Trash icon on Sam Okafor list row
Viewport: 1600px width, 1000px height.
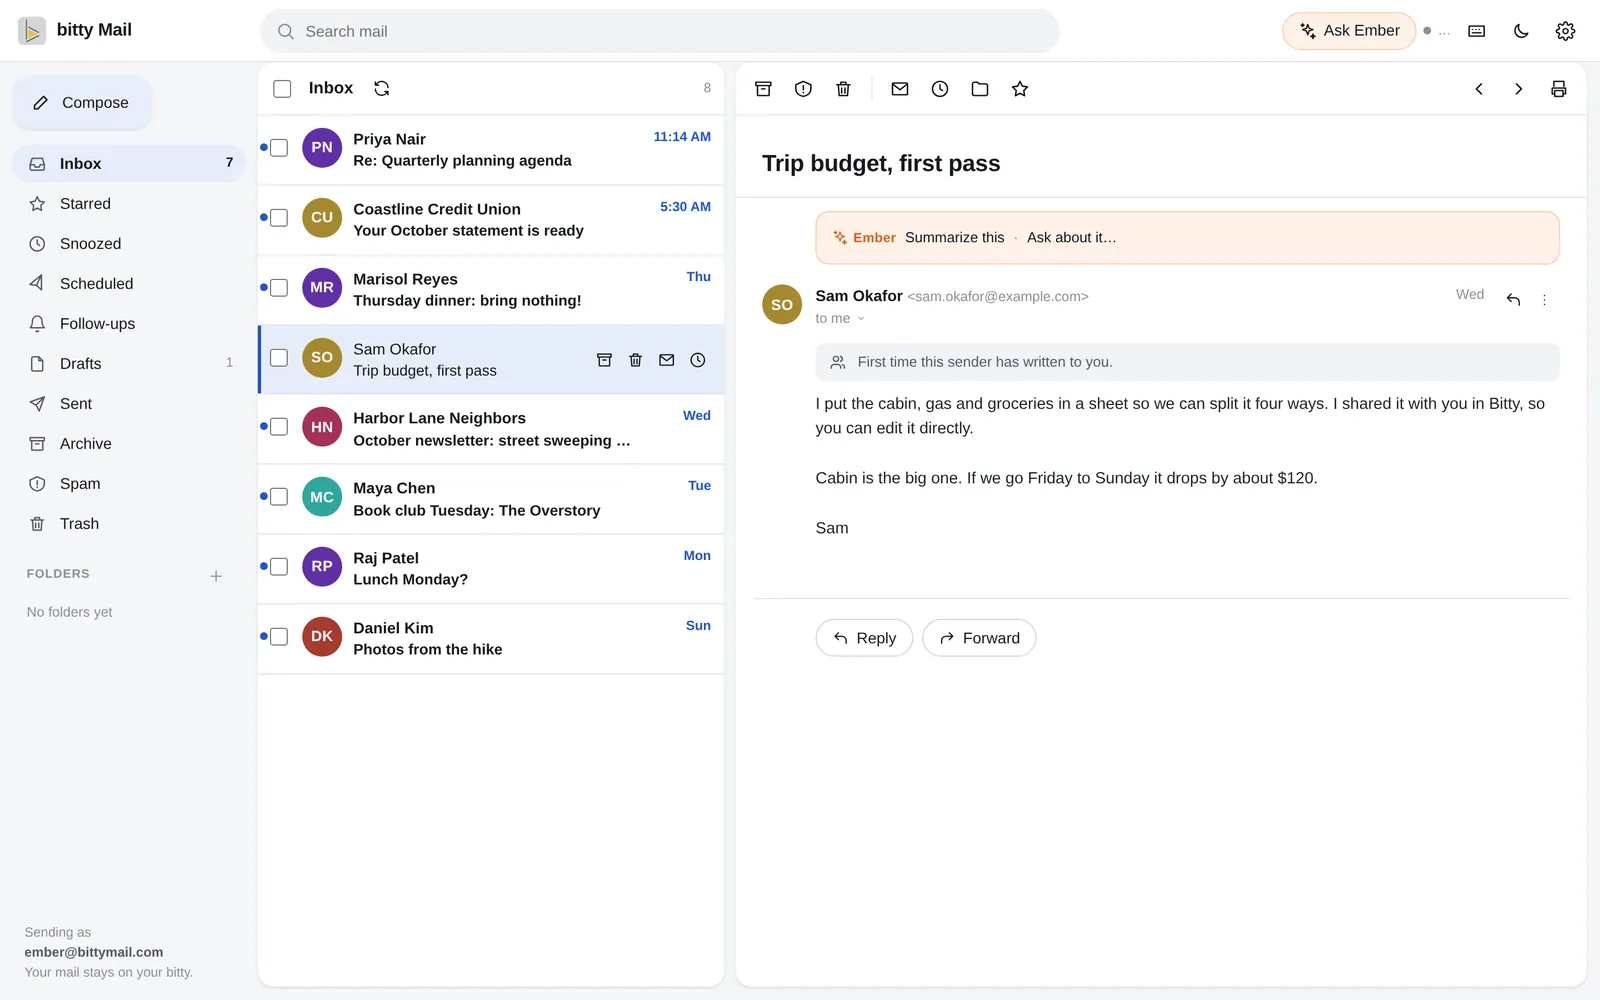pyautogui.click(x=635, y=360)
